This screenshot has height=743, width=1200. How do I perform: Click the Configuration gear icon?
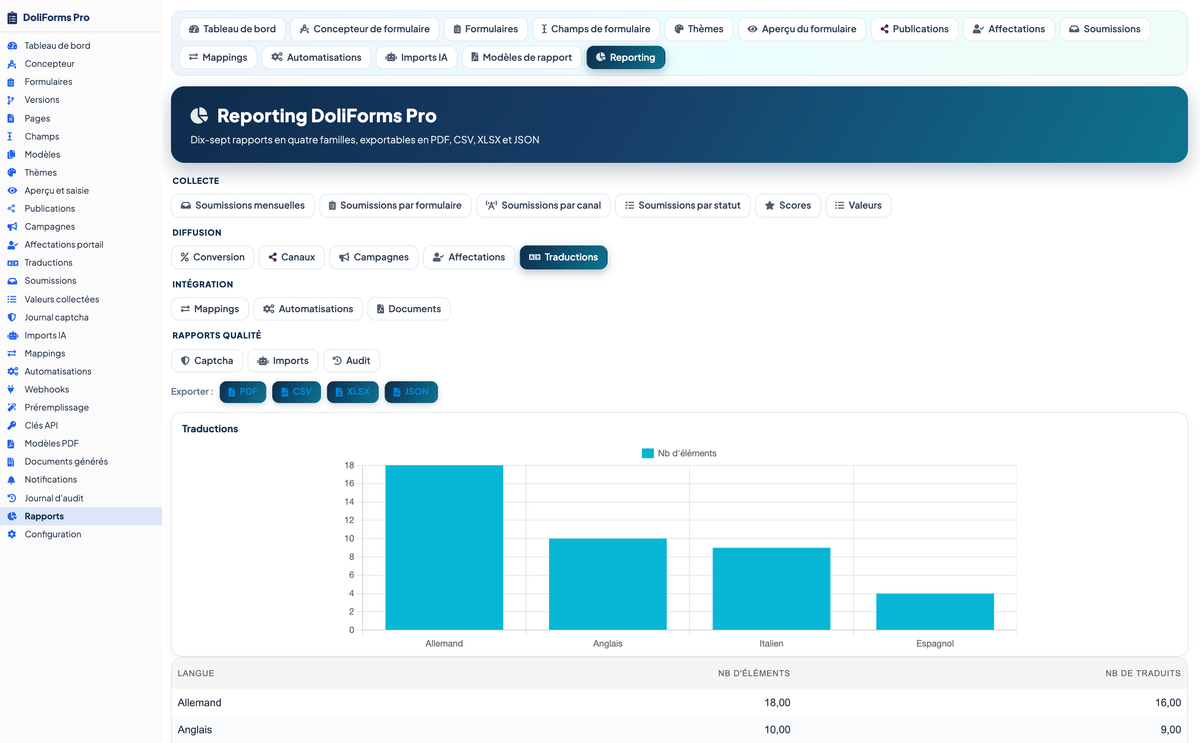(12, 534)
